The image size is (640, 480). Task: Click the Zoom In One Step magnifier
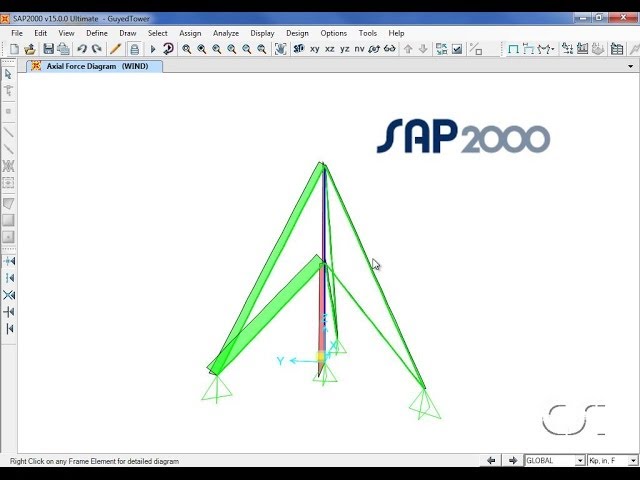pos(232,49)
